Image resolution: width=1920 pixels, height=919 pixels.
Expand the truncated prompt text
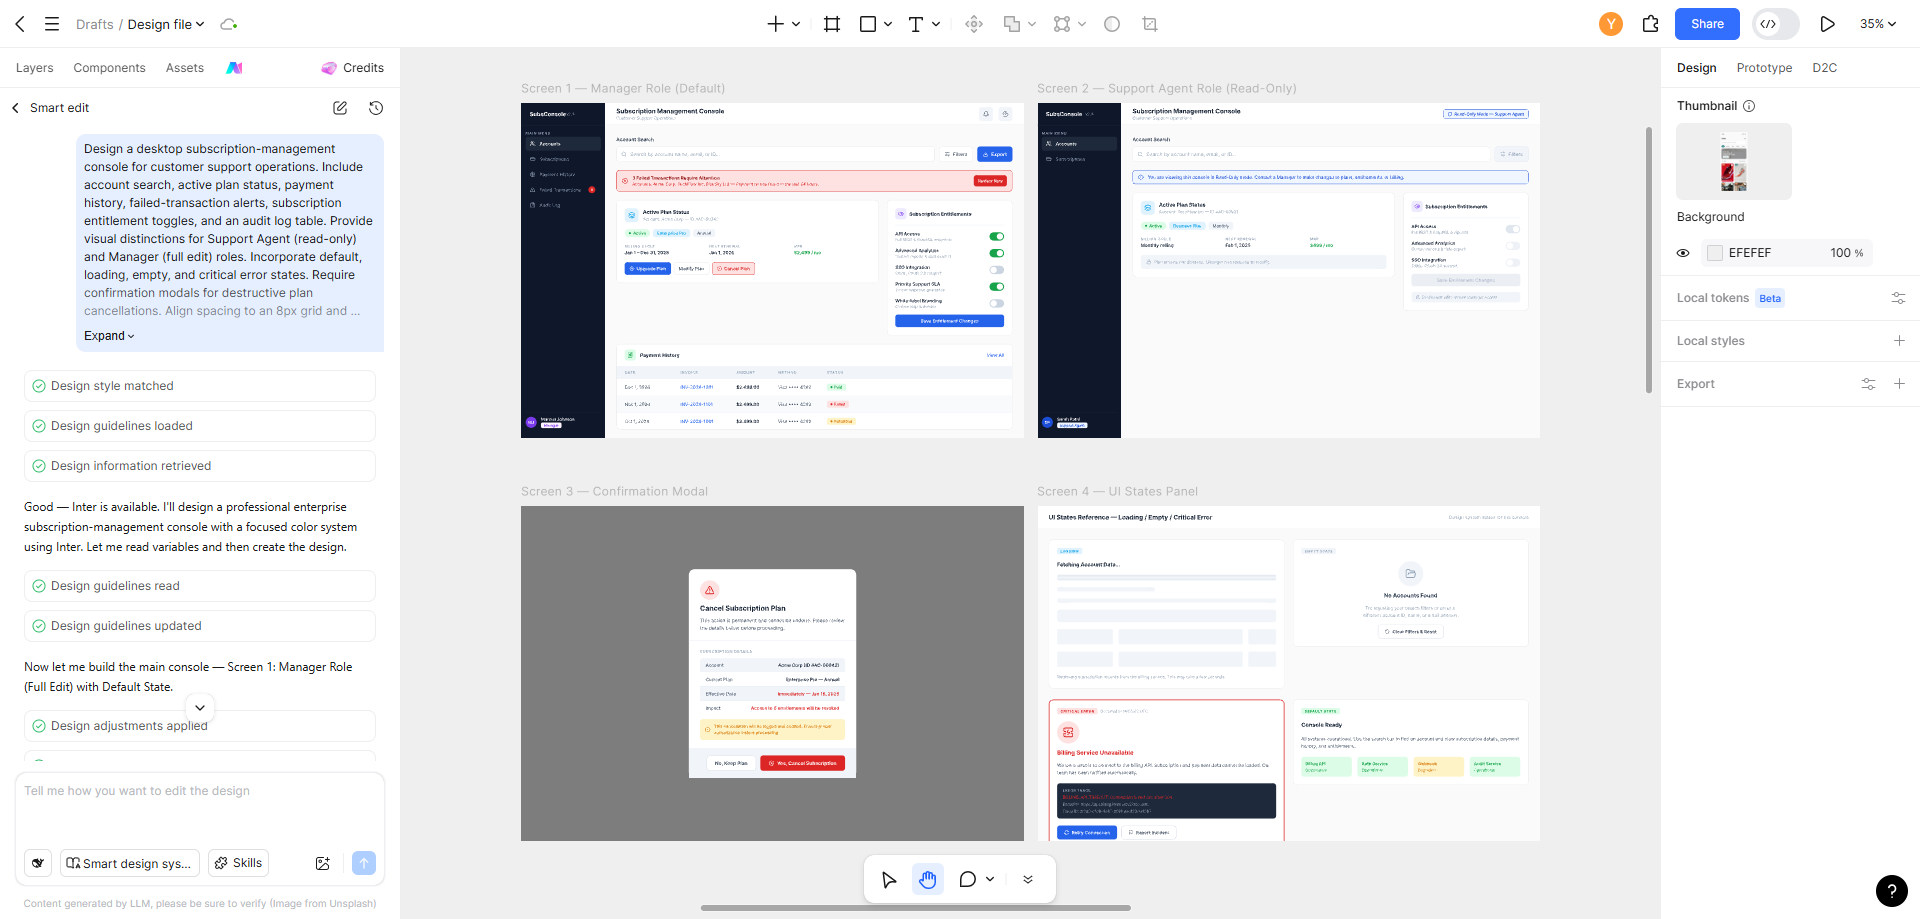point(109,336)
